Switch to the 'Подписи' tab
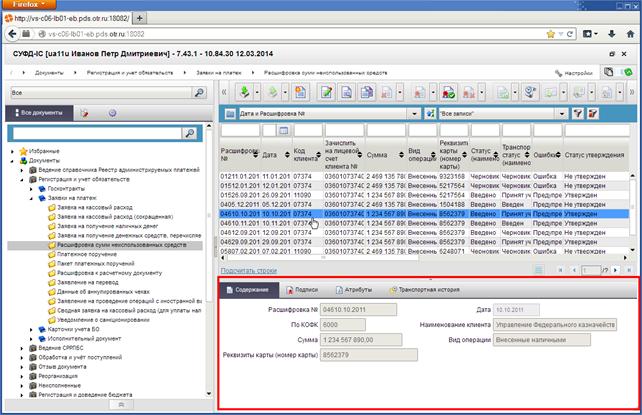This screenshot has width=642, height=415. pos(302,290)
